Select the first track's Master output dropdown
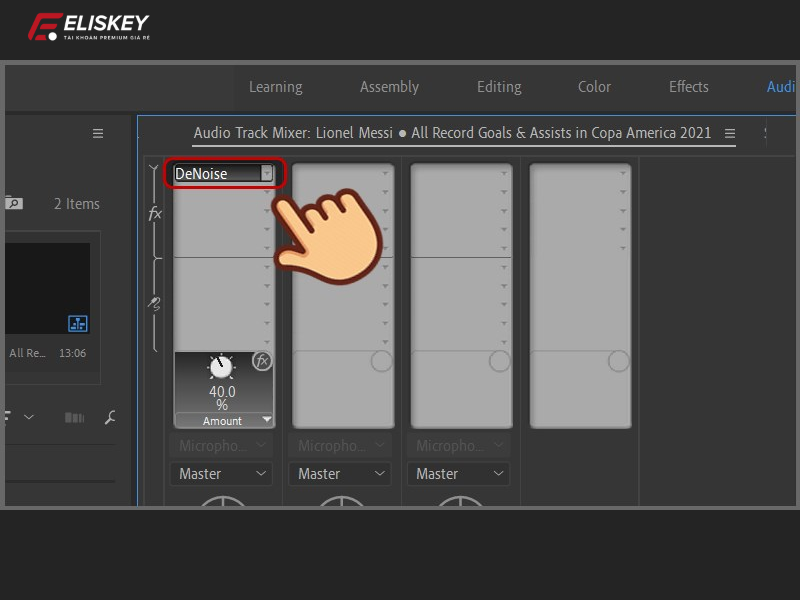Screen dimensions: 800x600 pos(223,473)
